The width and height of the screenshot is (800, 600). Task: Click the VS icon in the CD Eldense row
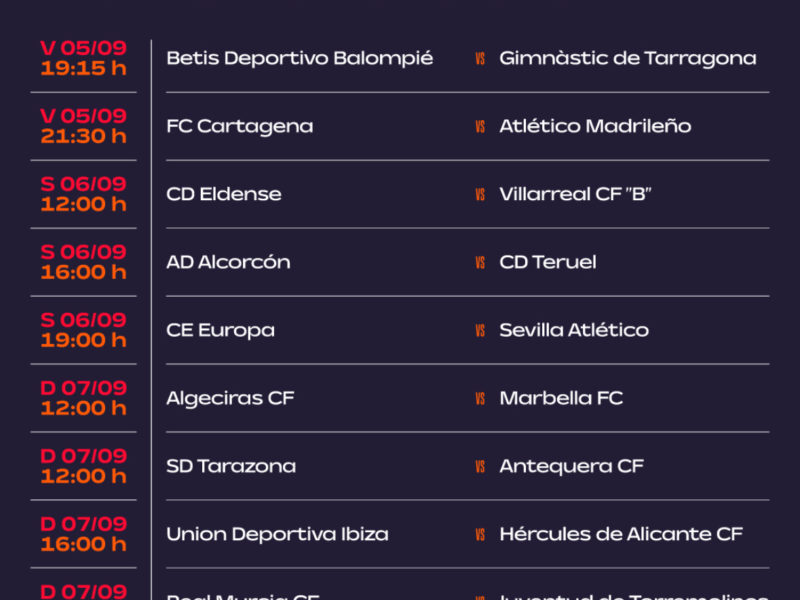[x=480, y=194]
